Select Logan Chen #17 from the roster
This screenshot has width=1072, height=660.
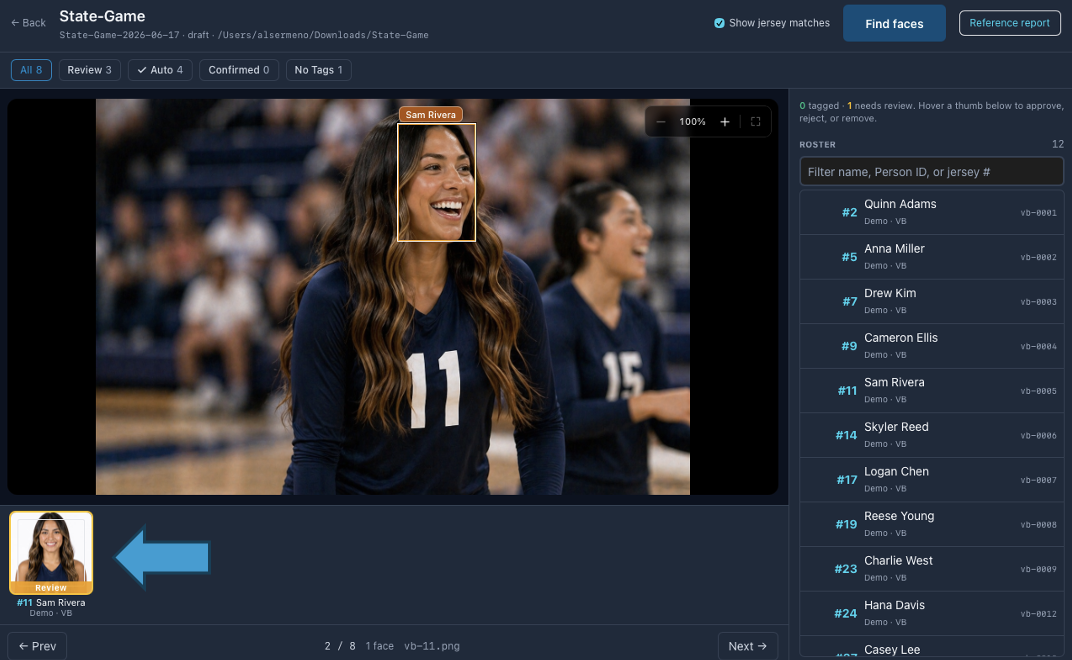tap(931, 479)
